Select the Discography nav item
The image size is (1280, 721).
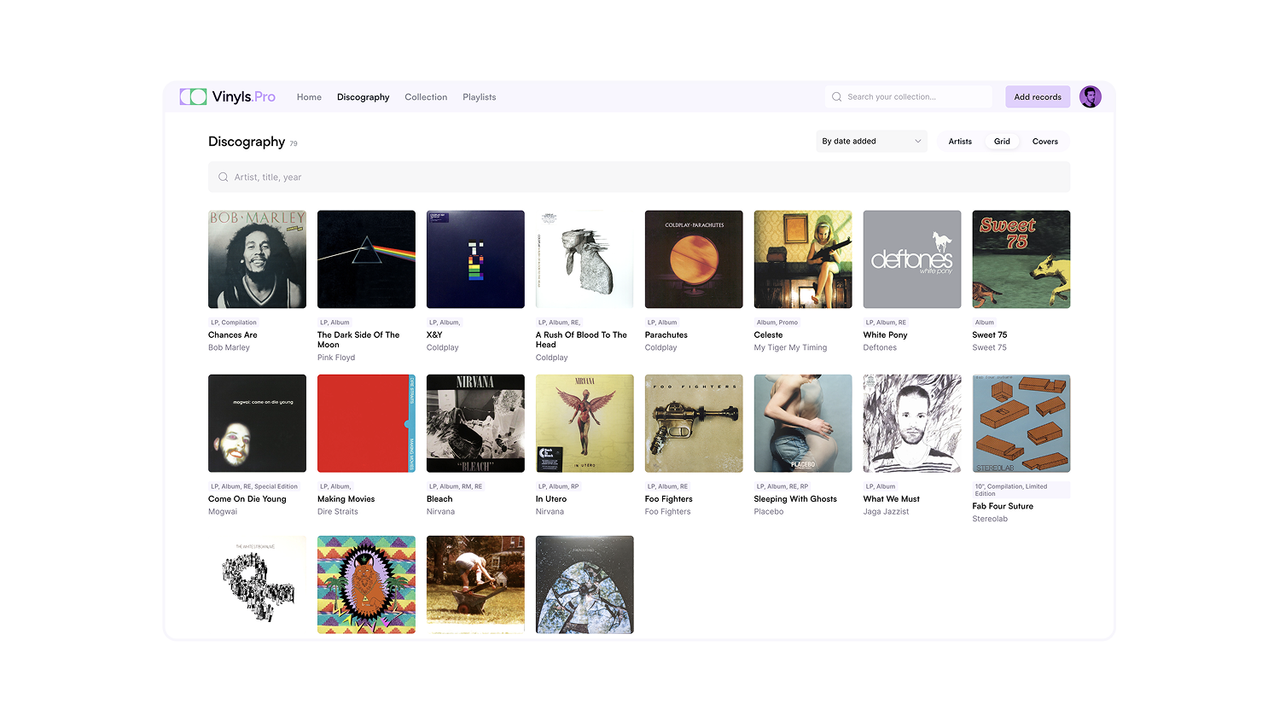pyautogui.click(x=363, y=97)
